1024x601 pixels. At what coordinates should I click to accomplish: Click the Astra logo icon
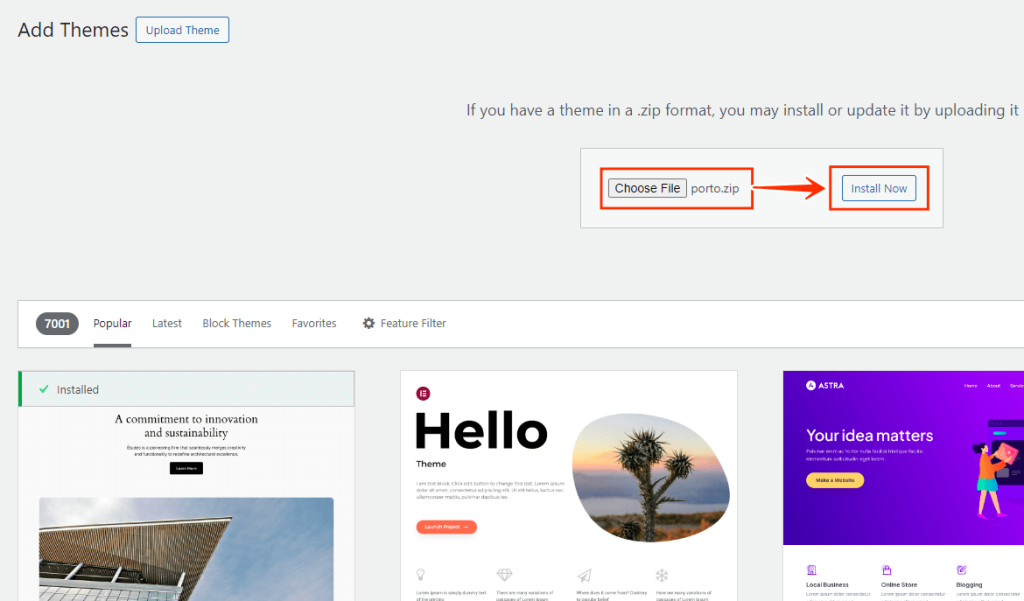(810, 385)
